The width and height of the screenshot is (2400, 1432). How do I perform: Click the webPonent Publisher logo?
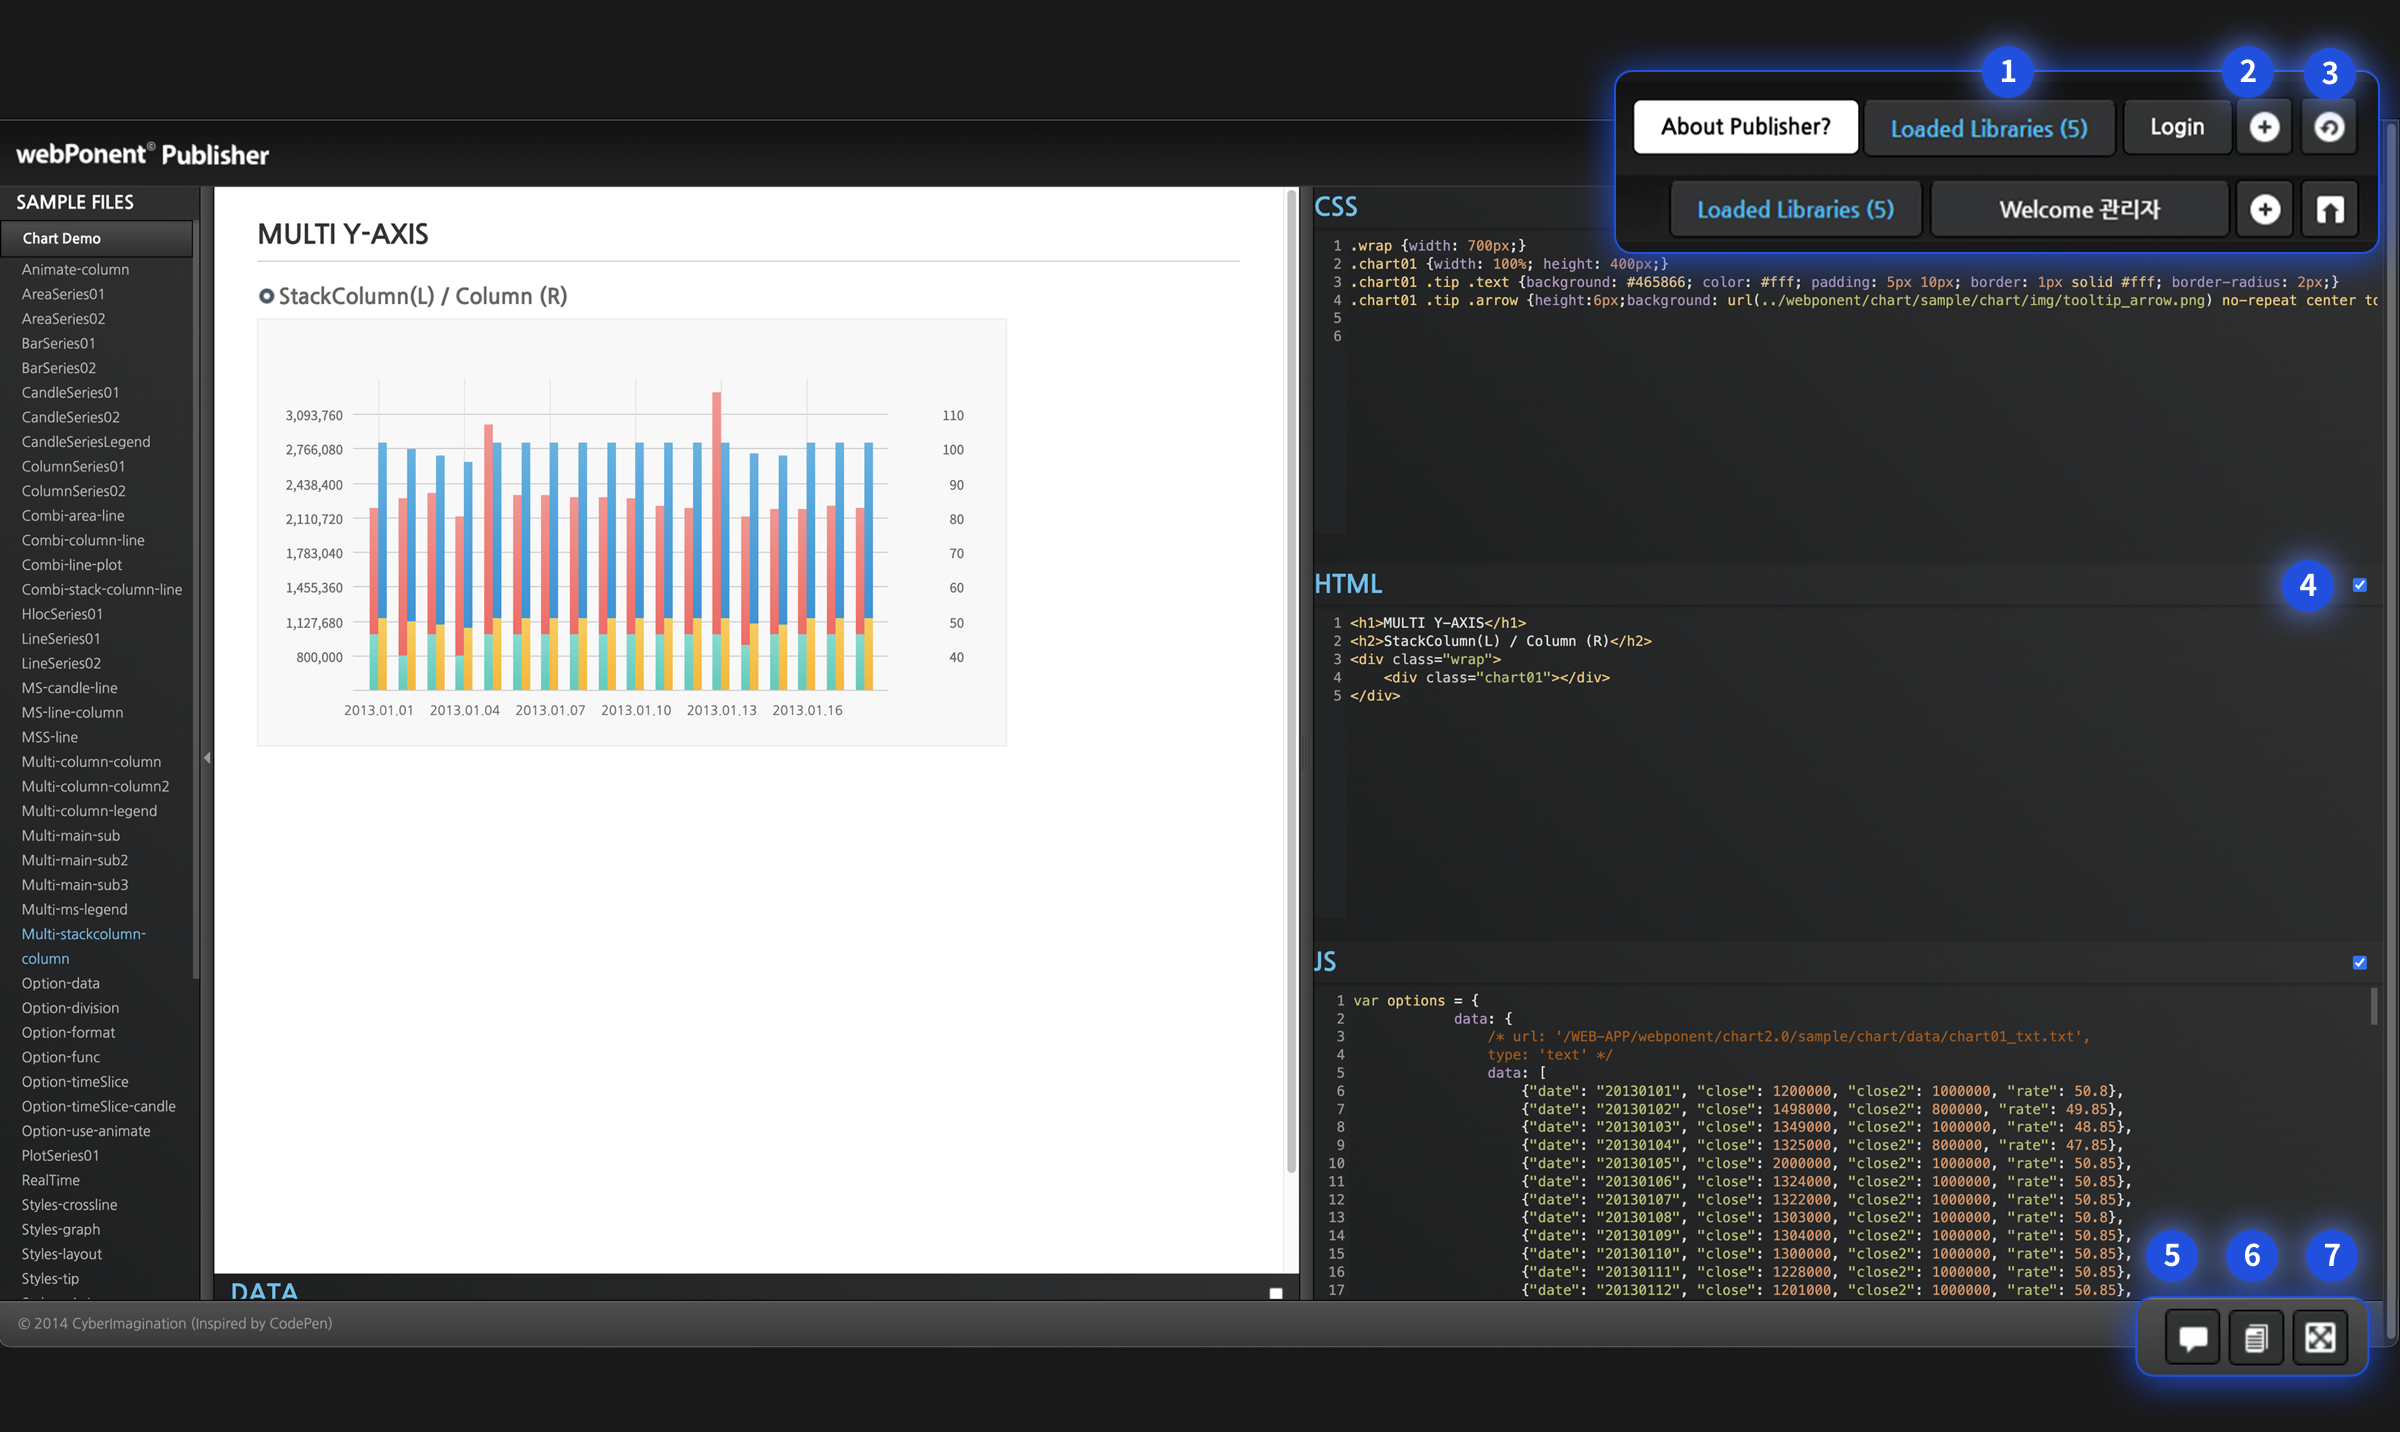143,154
